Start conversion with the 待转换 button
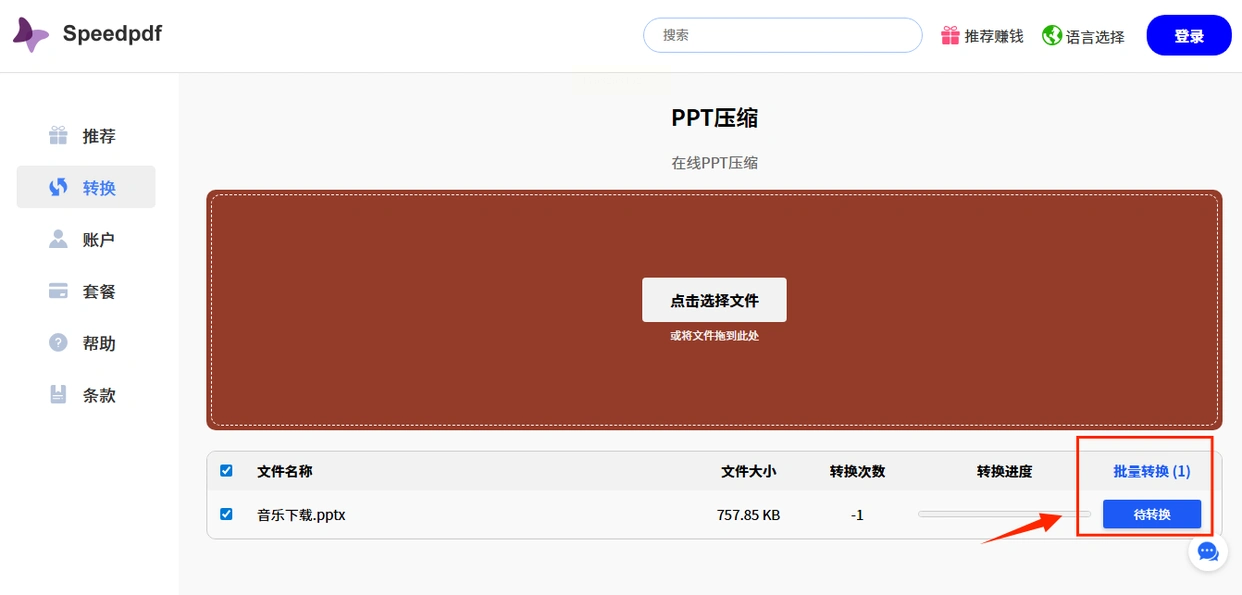 tap(1151, 515)
